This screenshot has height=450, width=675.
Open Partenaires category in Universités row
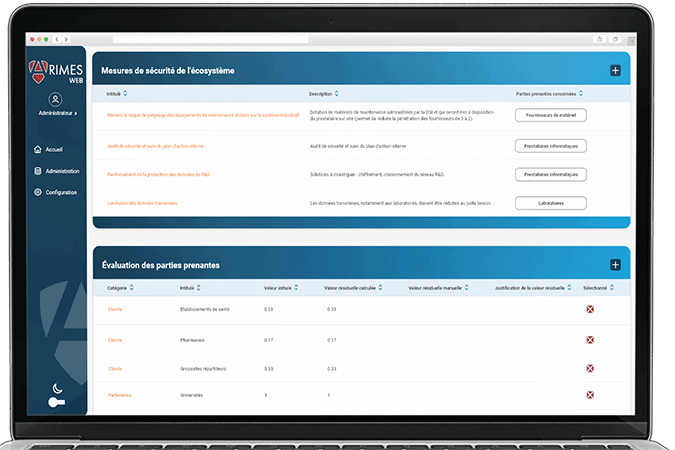click(119, 395)
